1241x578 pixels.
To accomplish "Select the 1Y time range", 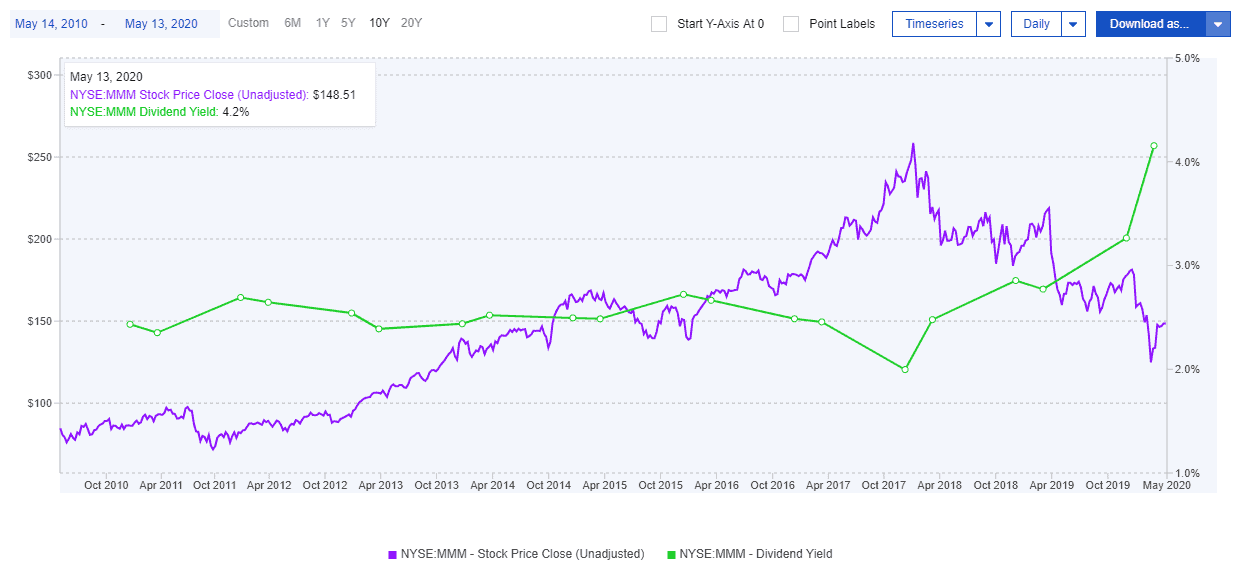I will tap(322, 23).
